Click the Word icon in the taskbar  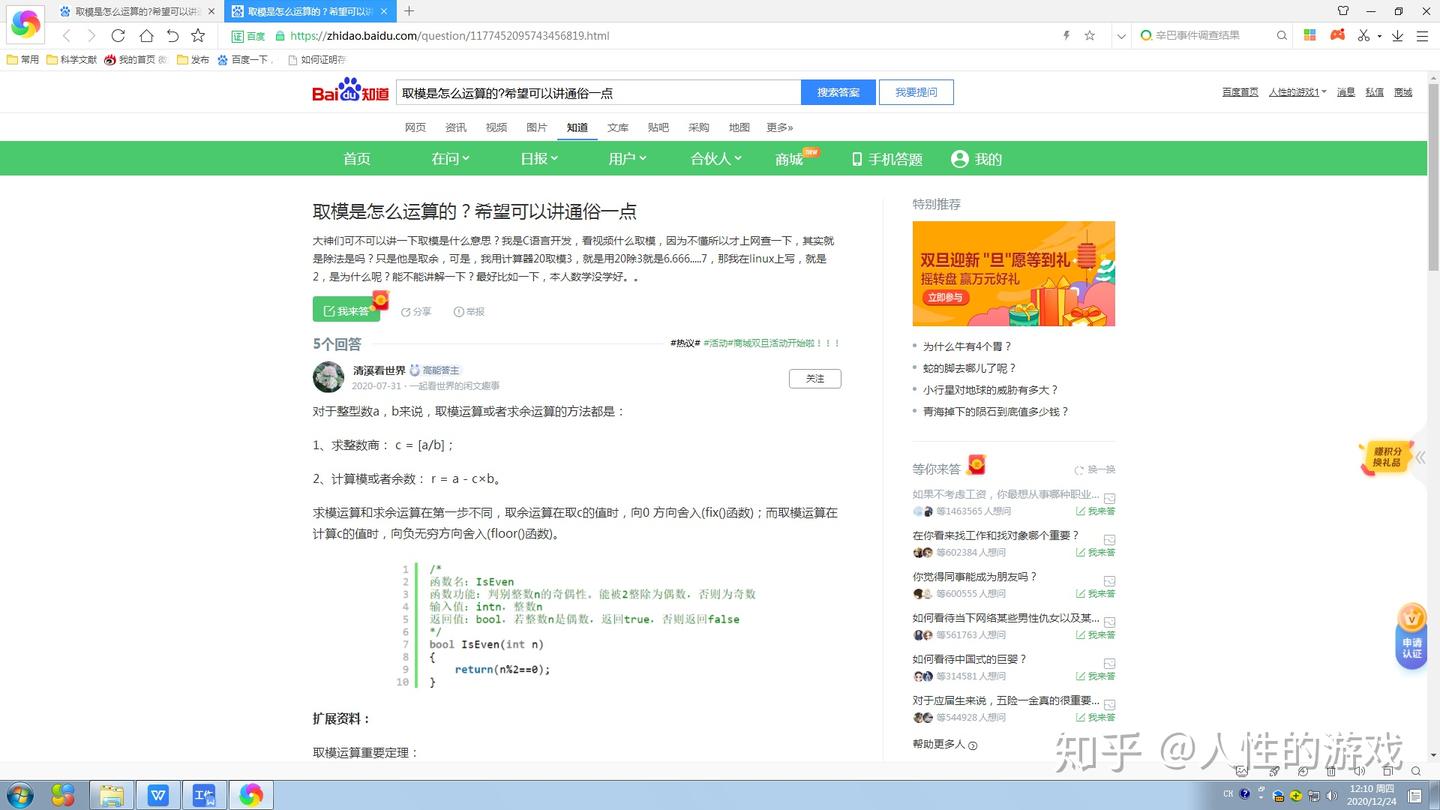157,795
